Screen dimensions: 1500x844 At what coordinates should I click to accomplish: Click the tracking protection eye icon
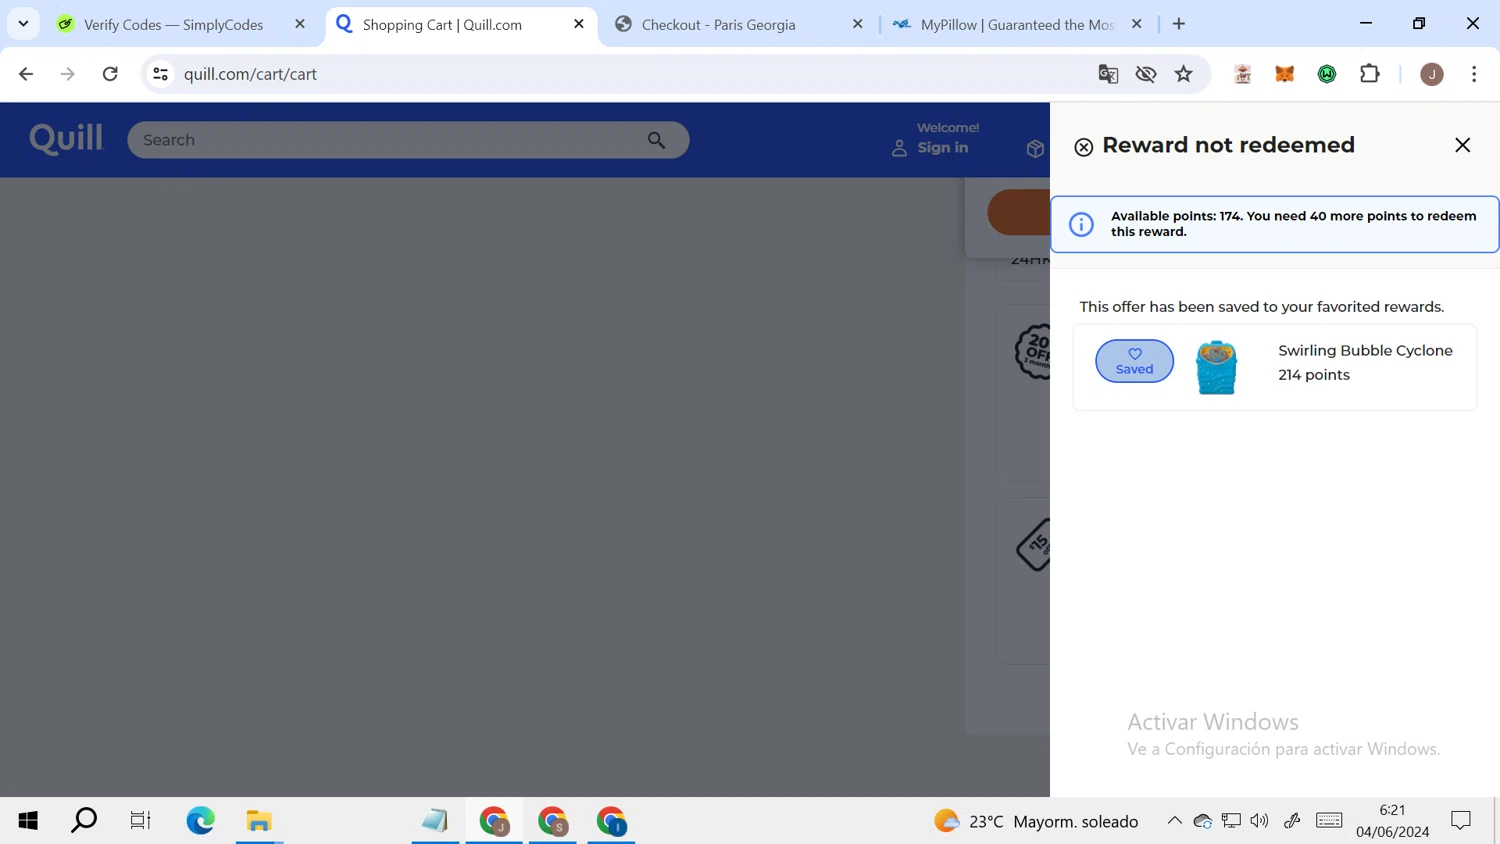(1146, 74)
